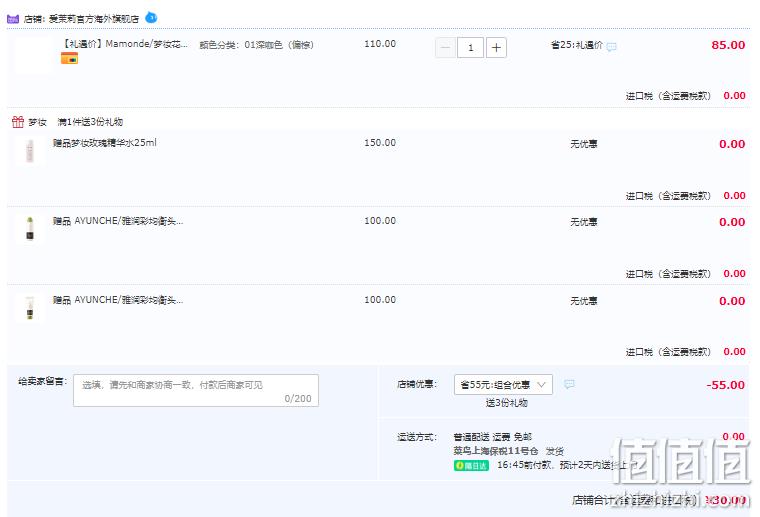760x517 pixels.
Task: Open the second AYUNCHE gift title
Action: [x=118, y=300]
